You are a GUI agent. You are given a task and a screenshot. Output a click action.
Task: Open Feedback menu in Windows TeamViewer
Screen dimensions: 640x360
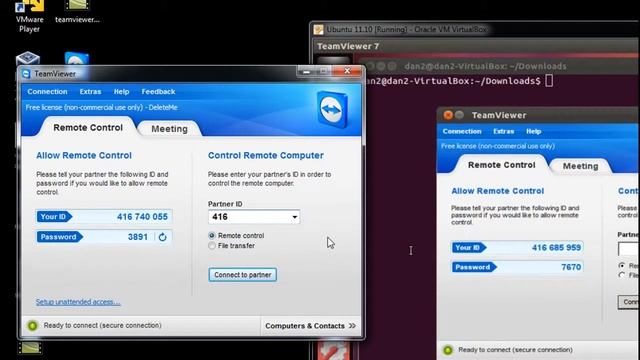tap(158, 92)
